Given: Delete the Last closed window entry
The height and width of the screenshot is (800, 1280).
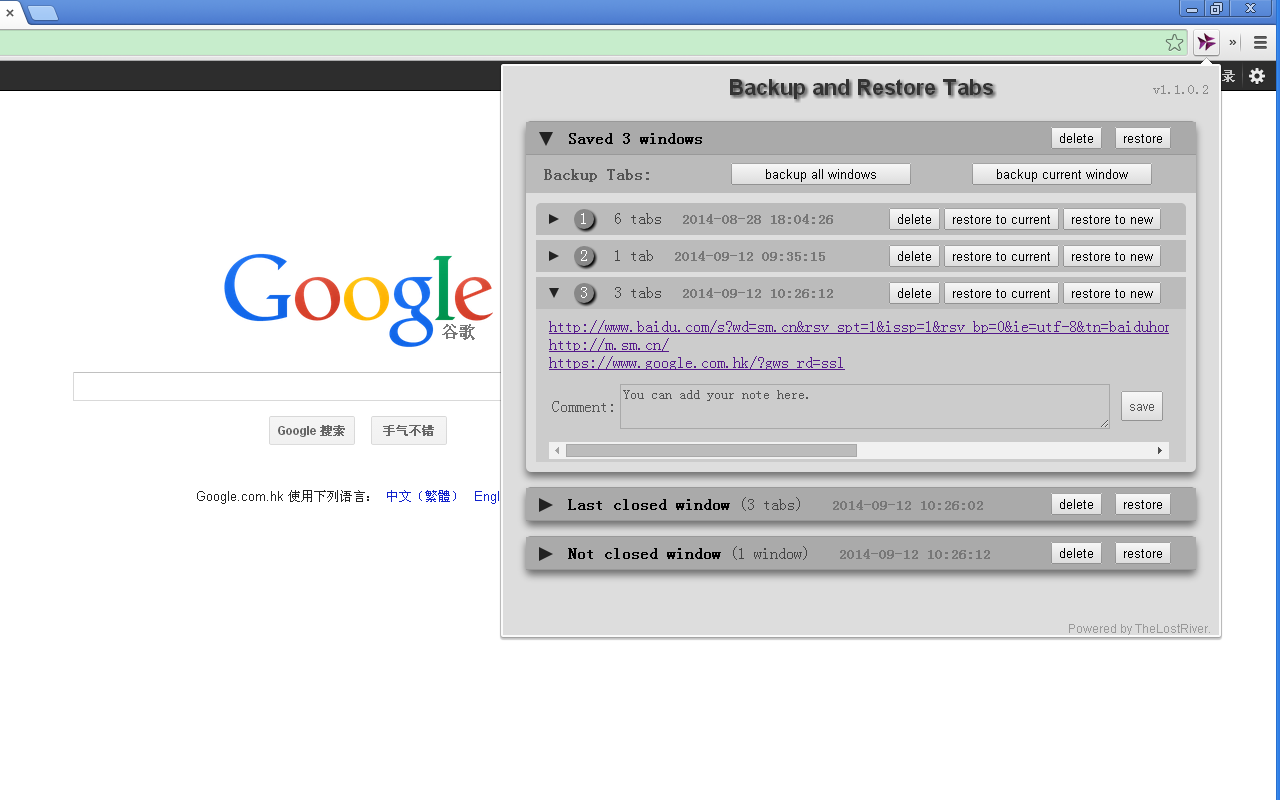Looking at the screenshot, I should (x=1076, y=504).
